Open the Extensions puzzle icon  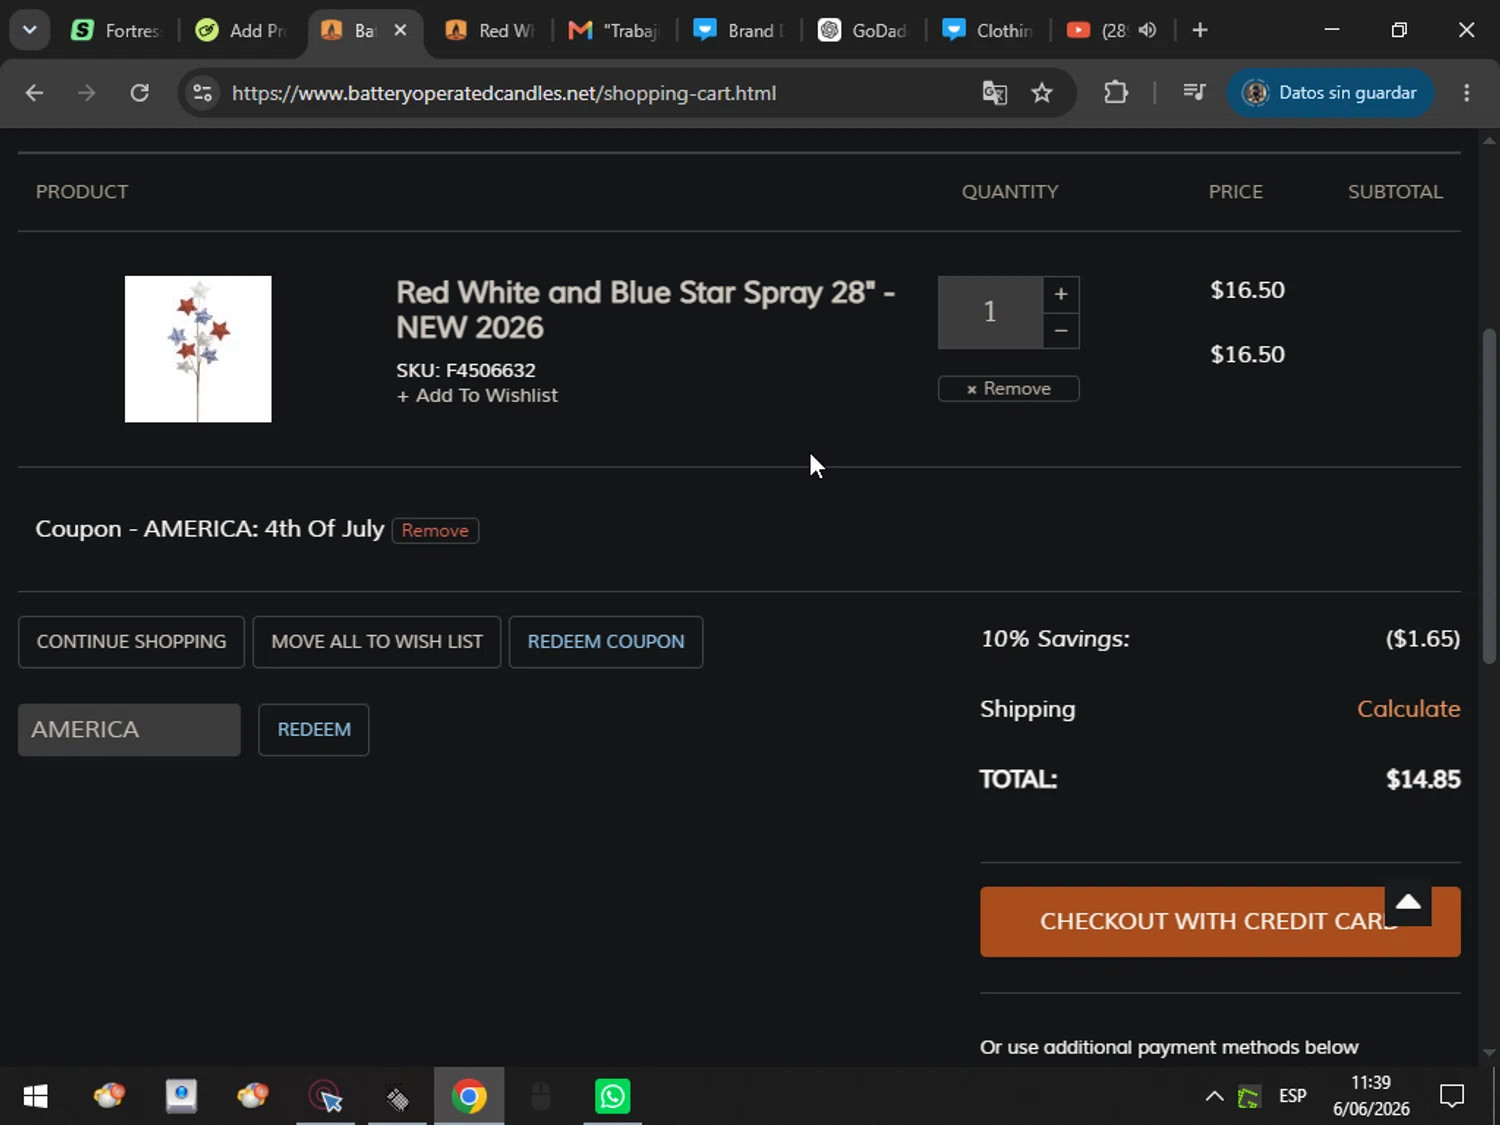point(1116,93)
